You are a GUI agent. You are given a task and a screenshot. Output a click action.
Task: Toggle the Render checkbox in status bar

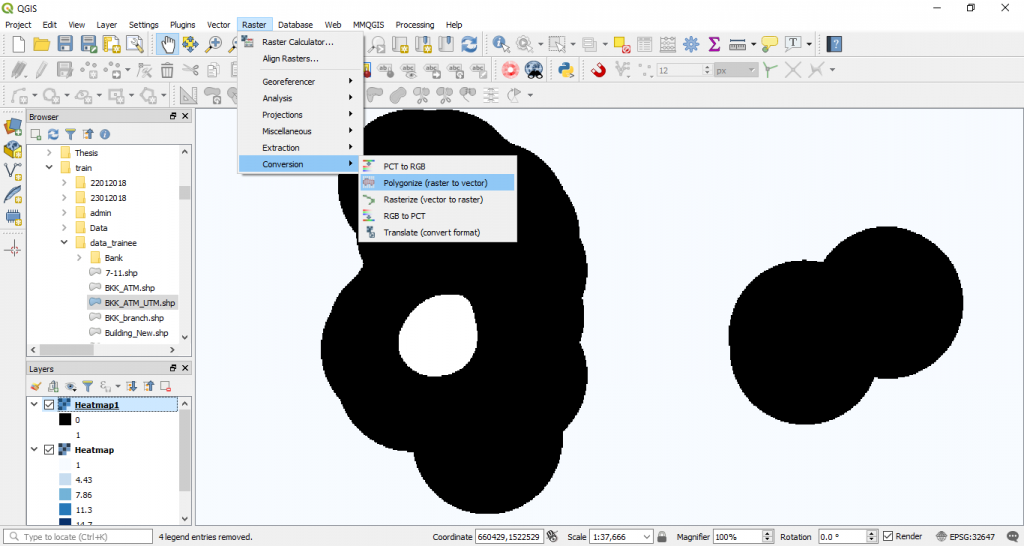click(888, 536)
